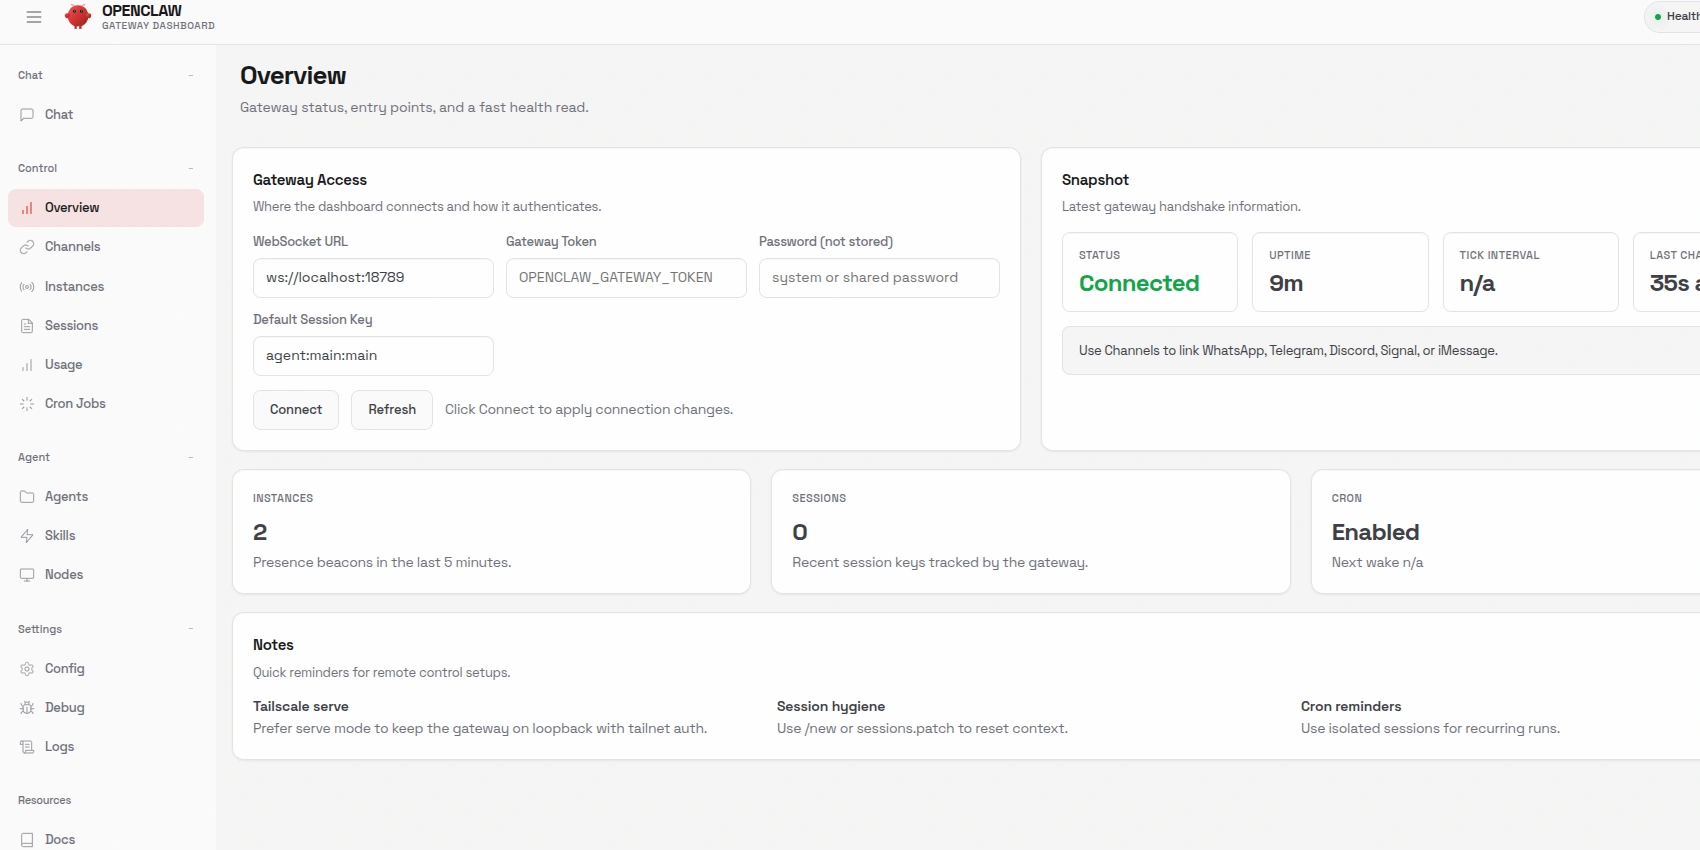Collapse the Control sidebar section
The width and height of the screenshot is (1700, 850).
[x=190, y=169]
